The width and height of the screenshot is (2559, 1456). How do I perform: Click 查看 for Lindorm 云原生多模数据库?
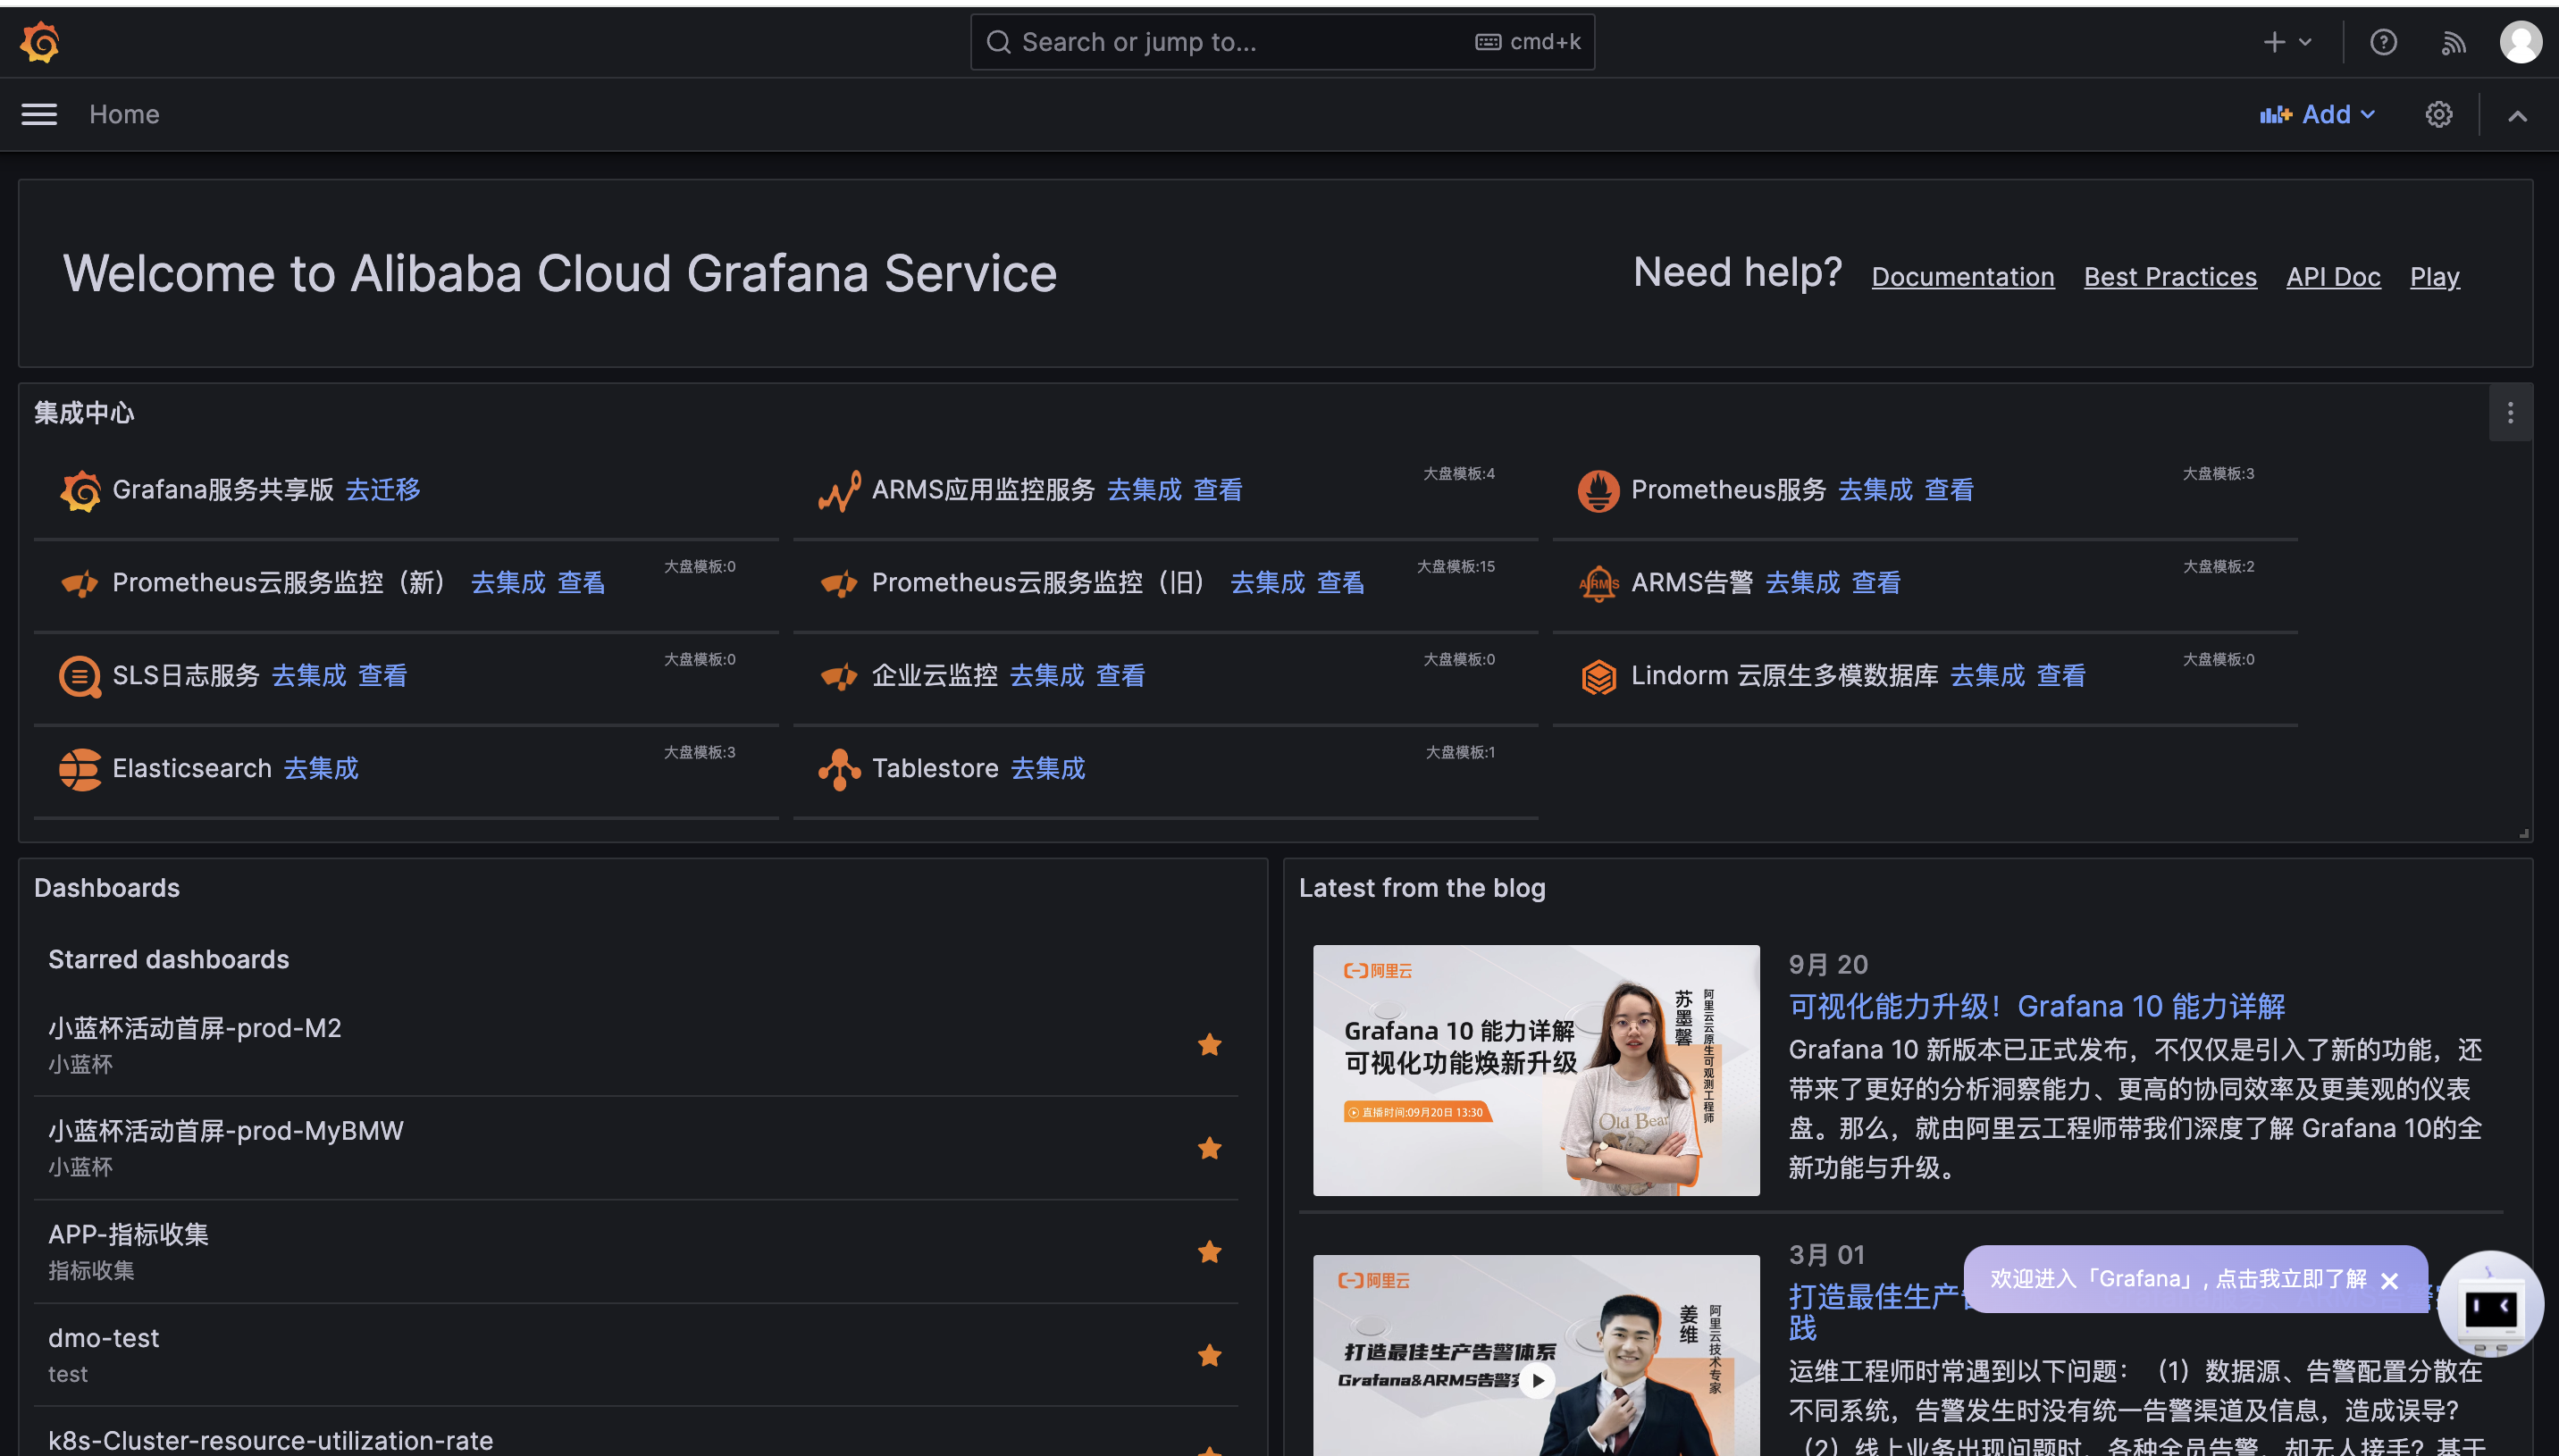coord(2061,676)
